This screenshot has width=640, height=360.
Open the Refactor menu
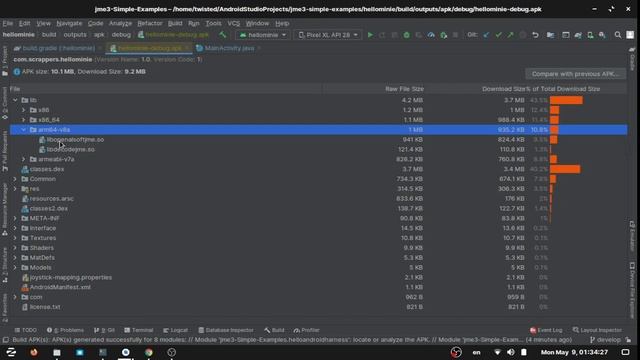(149, 23)
